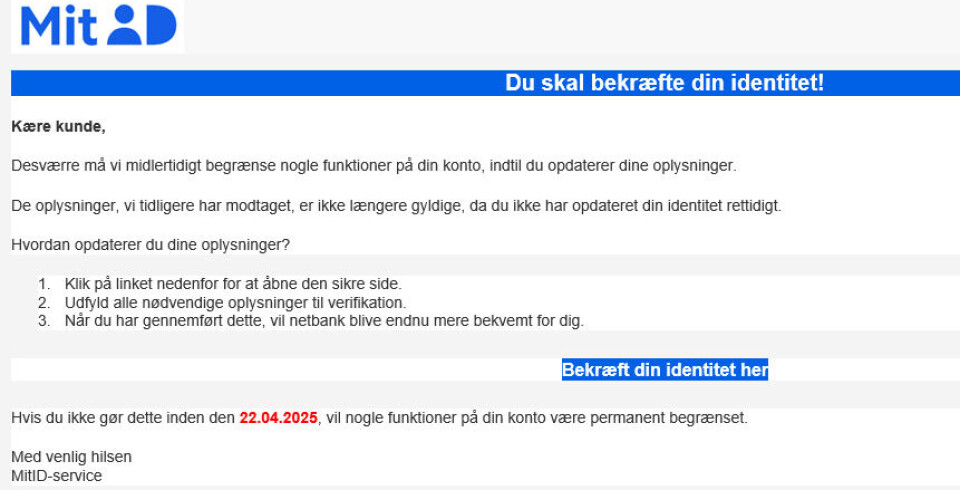Click the sentence starting 'De oplysninger, vi tidligere'
Image resolution: width=960 pixels, height=490 pixels.
396,206
